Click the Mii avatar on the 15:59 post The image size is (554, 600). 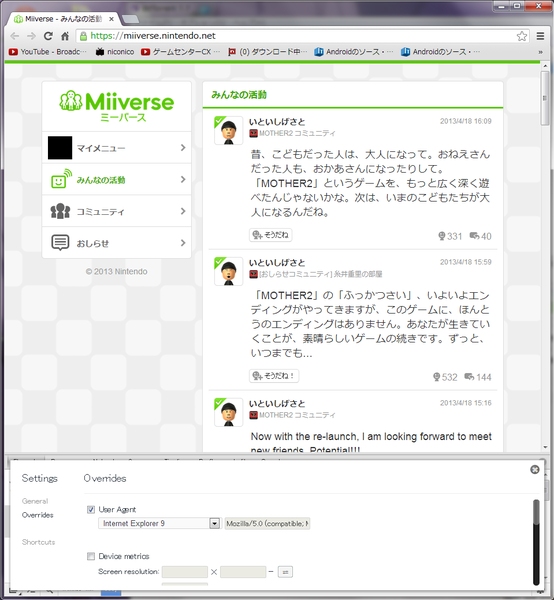click(x=228, y=271)
